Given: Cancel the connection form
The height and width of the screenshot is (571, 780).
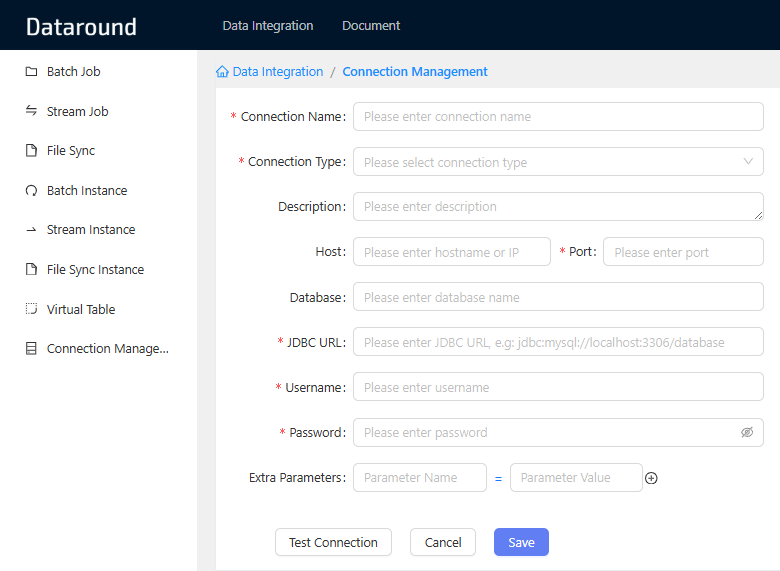Looking at the screenshot, I should 442,542.
